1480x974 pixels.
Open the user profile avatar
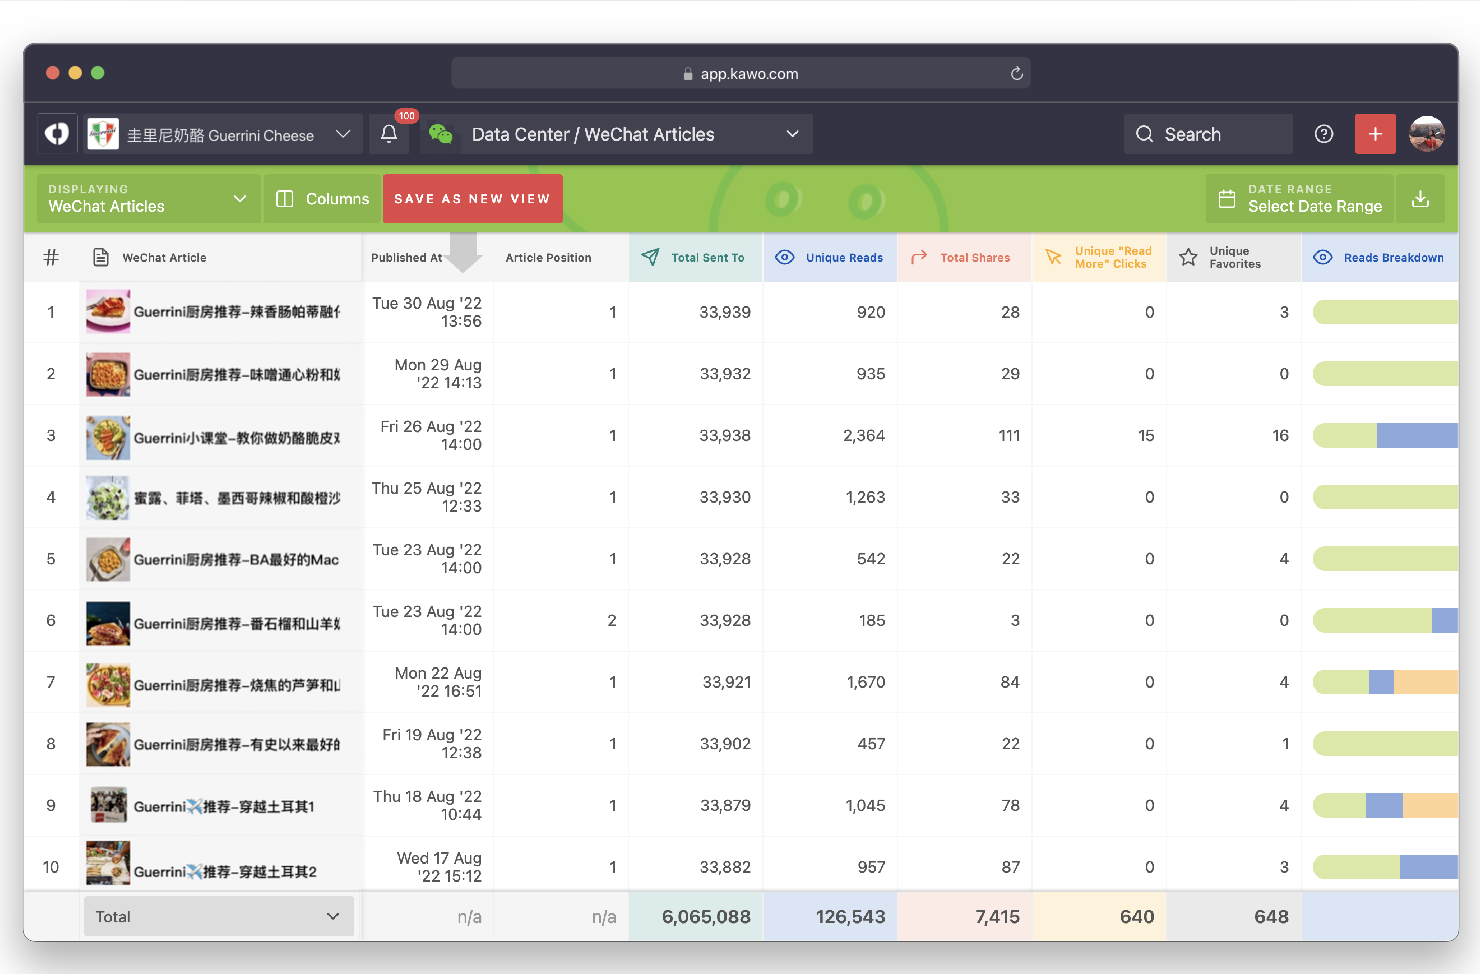pyautogui.click(x=1427, y=134)
